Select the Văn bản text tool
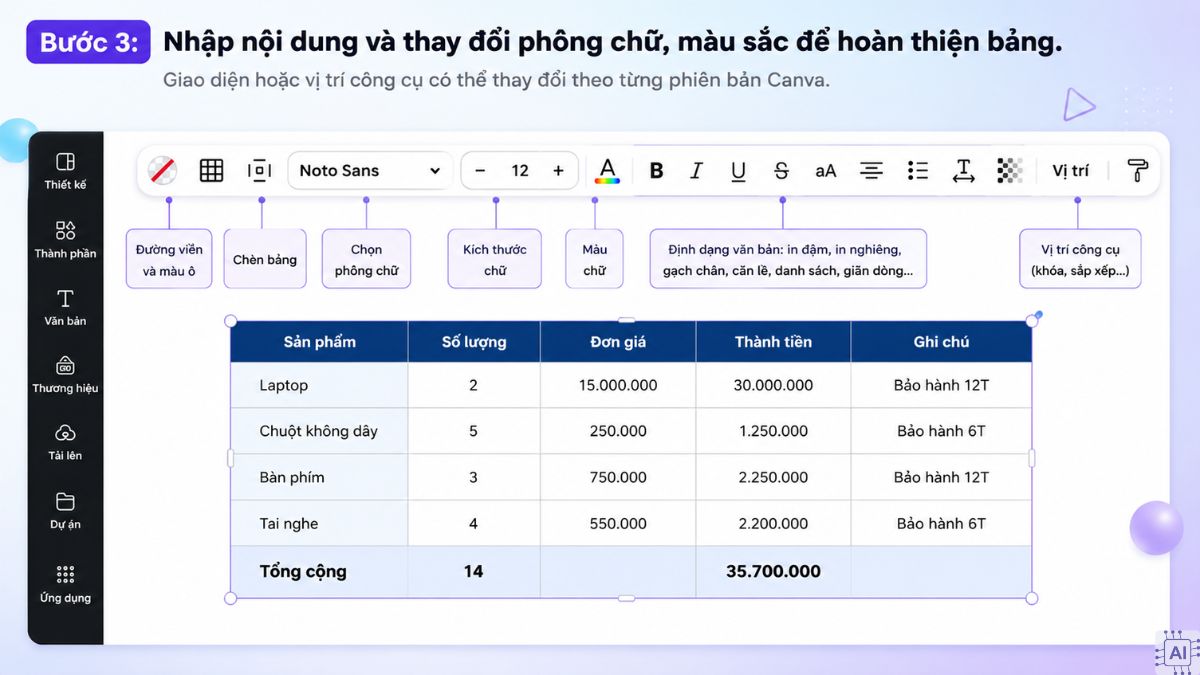This screenshot has width=1200, height=675. (x=65, y=307)
